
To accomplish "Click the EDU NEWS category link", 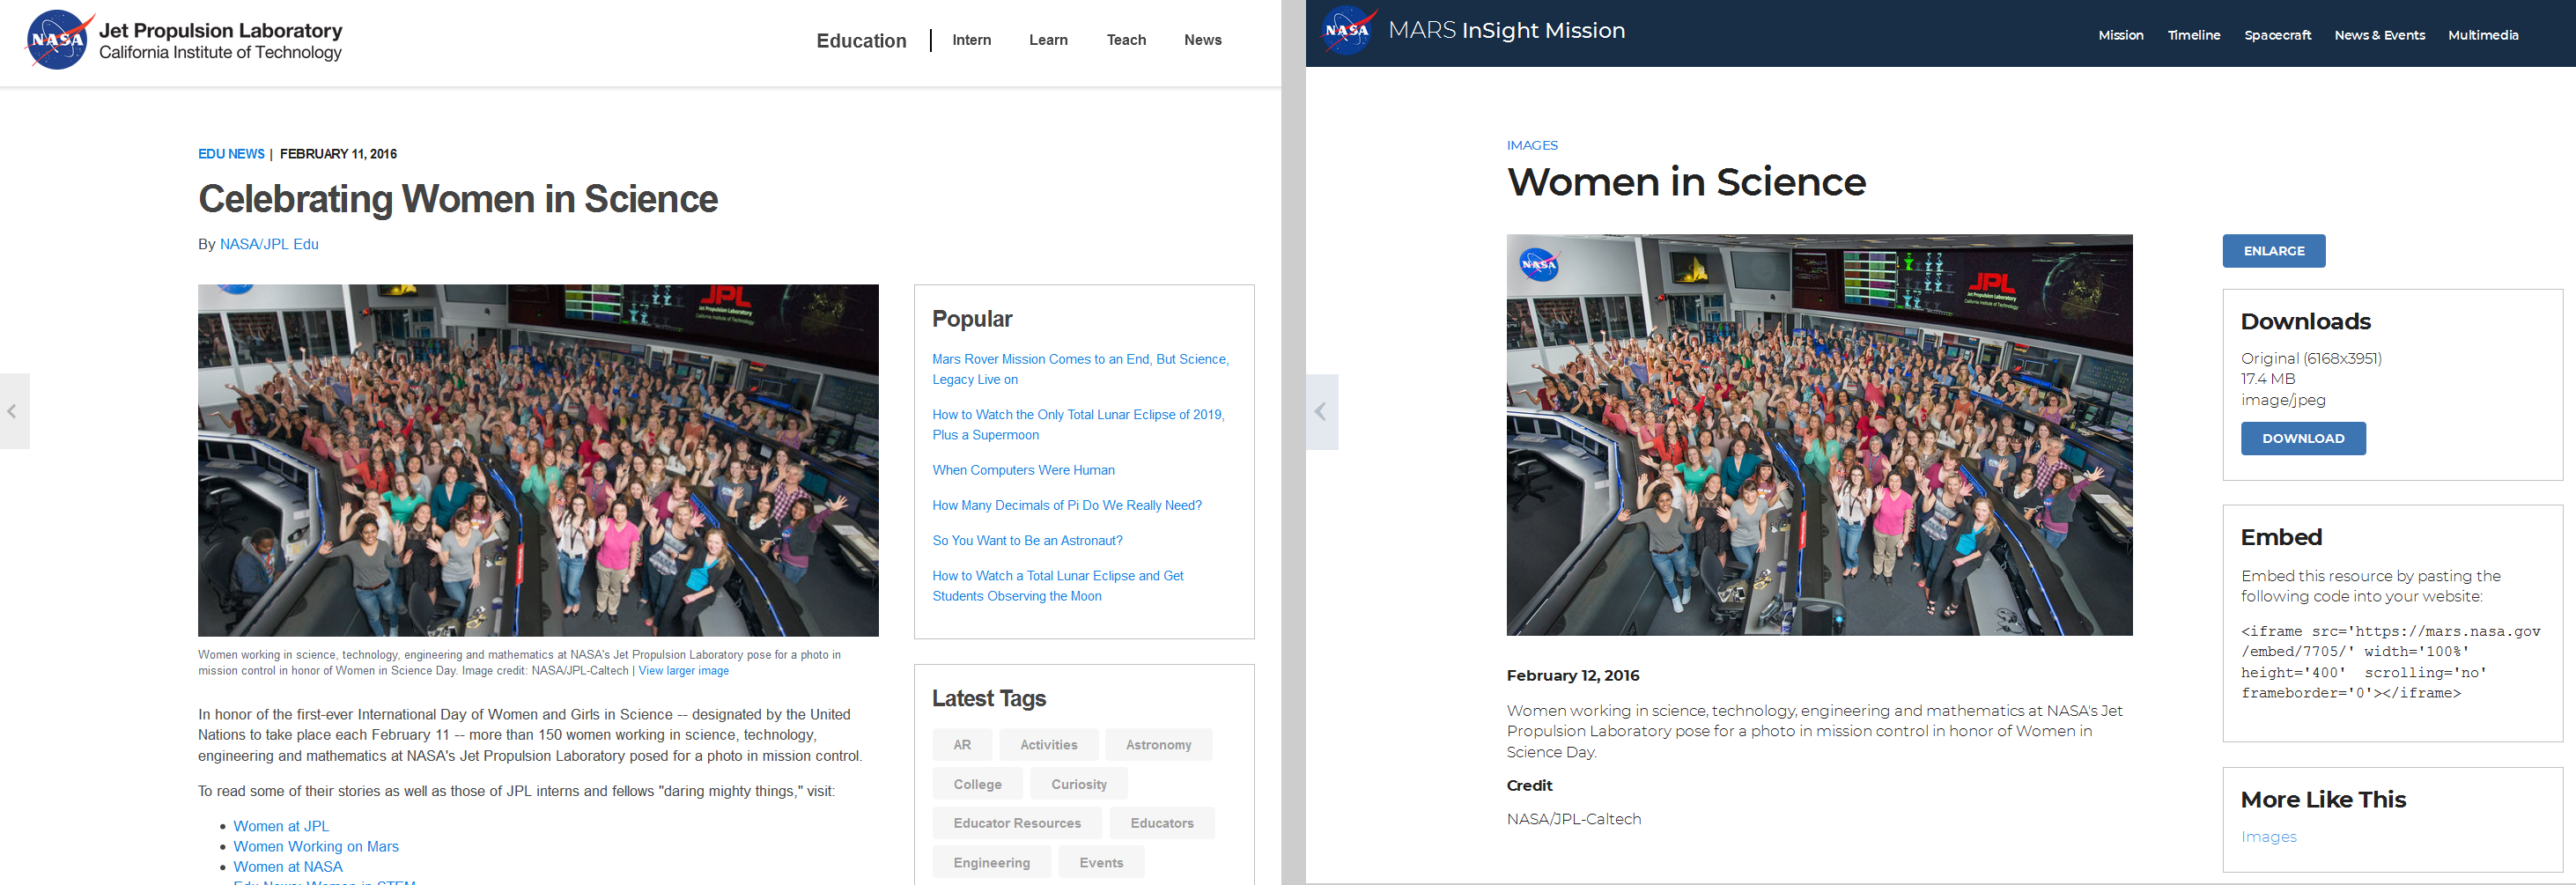I will (x=231, y=154).
